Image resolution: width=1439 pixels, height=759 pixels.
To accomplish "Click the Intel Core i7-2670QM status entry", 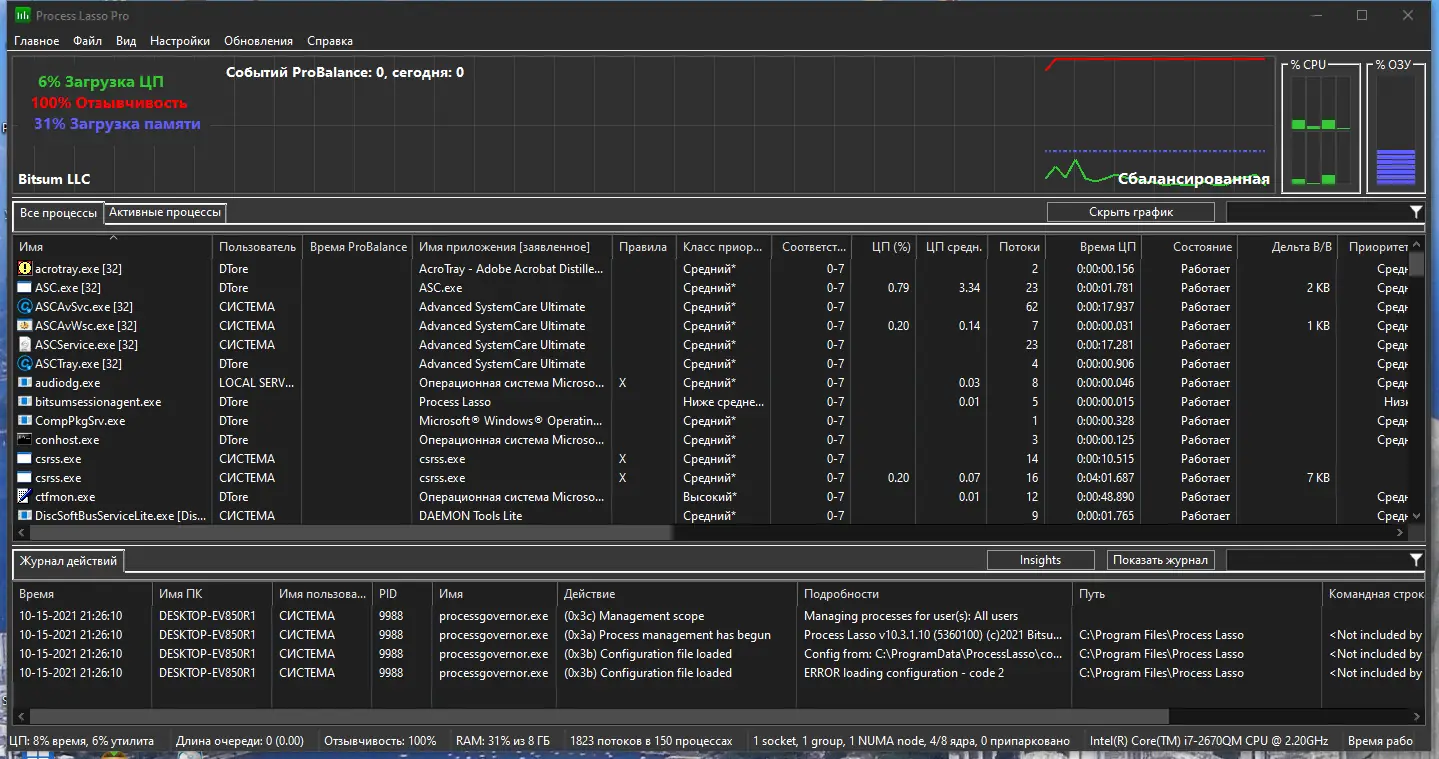I will pos(1209,741).
